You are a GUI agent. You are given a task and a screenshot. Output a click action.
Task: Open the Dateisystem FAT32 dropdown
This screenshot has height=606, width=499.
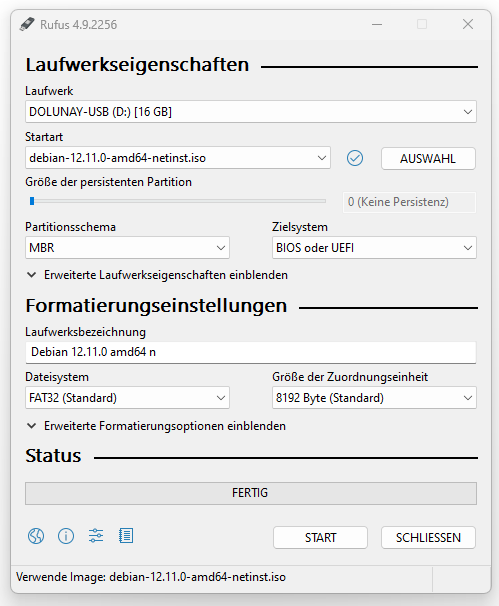(x=127, y=398)
